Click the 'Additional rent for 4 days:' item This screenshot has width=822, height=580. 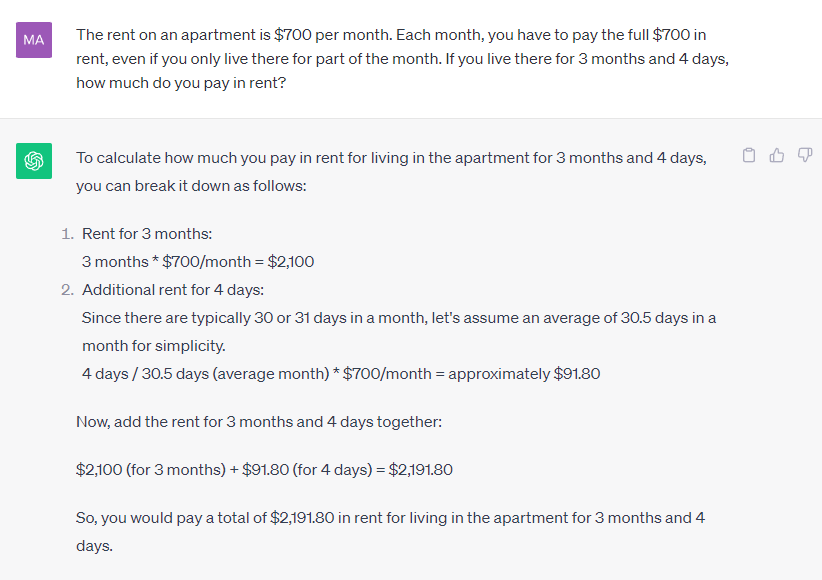173,290
